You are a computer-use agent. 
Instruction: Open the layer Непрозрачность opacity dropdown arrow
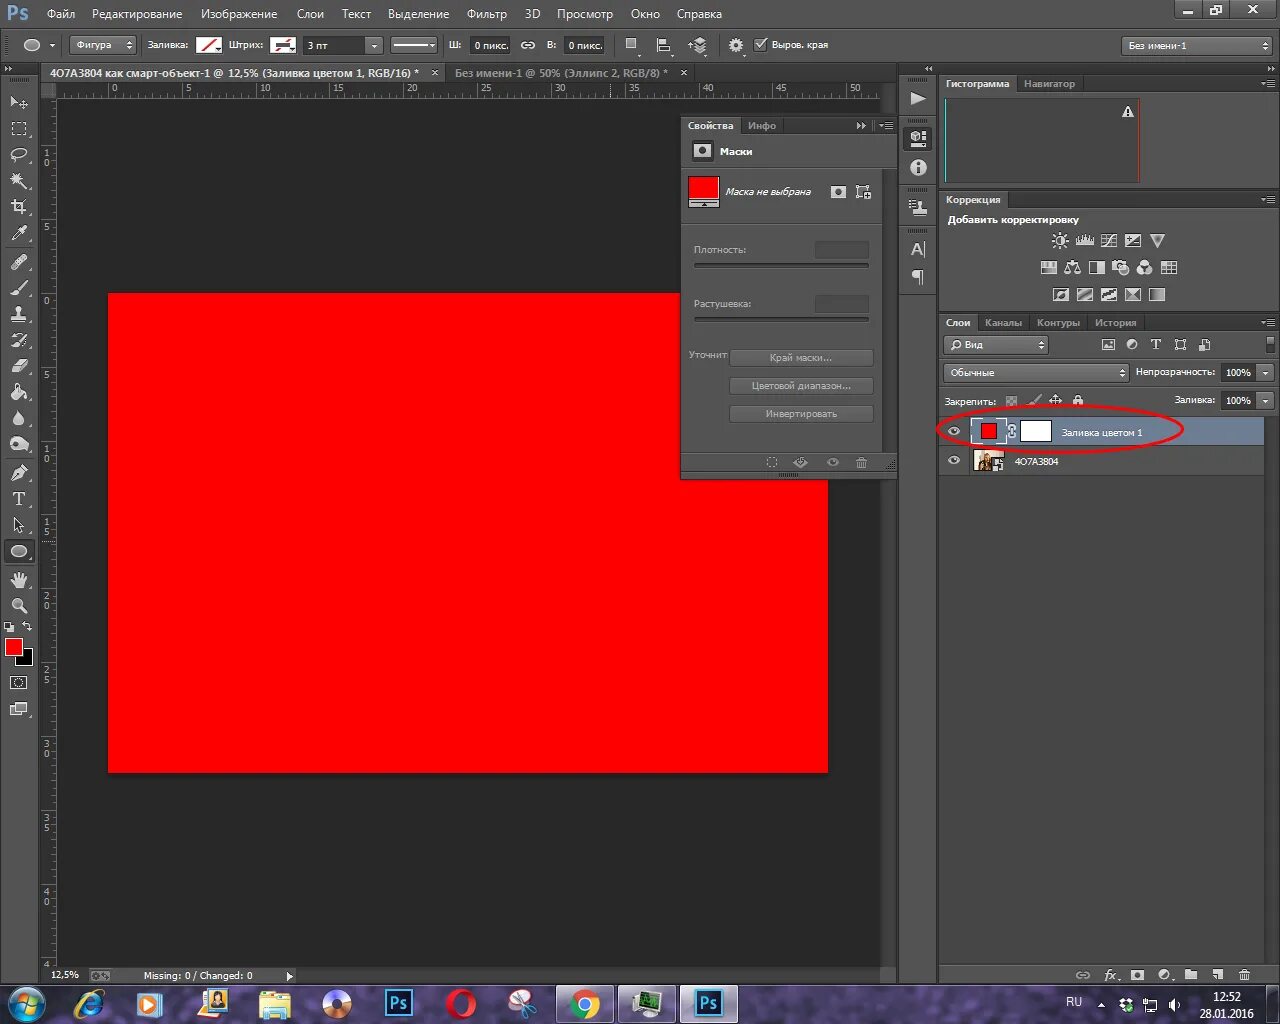pyautogui.click(x=1266, y=372)
